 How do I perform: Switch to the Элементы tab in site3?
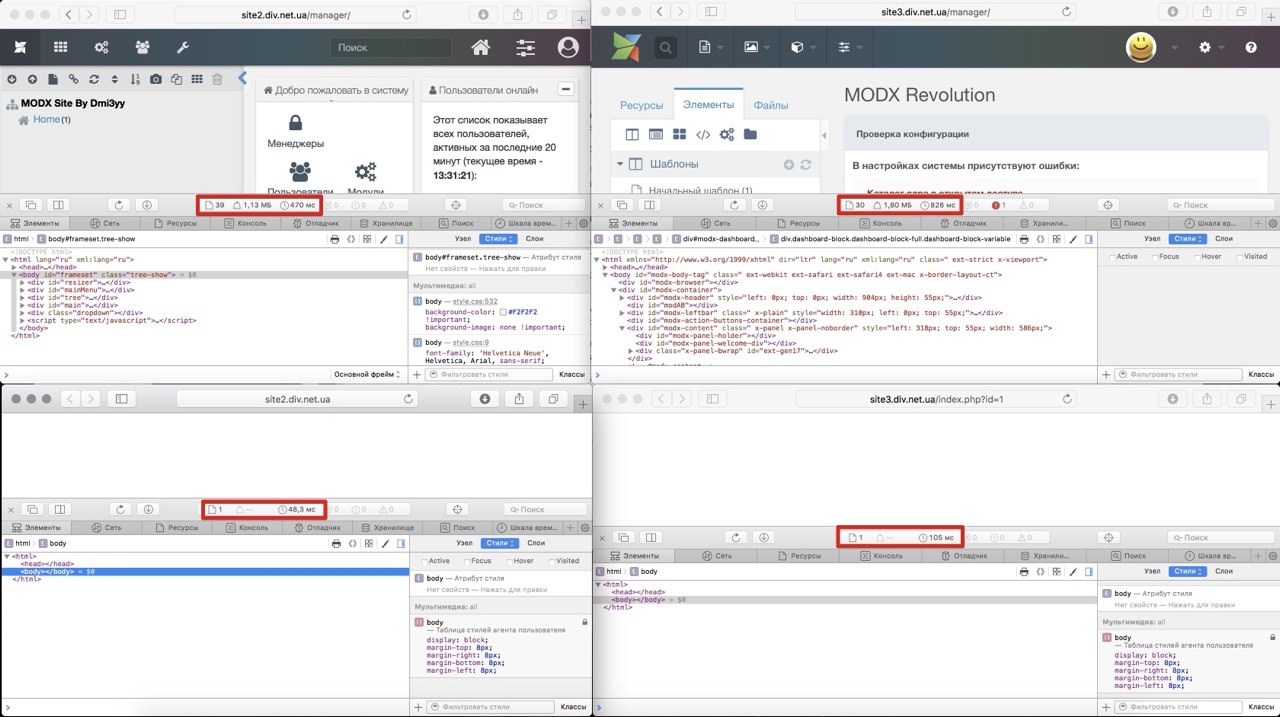click(708, 104)
